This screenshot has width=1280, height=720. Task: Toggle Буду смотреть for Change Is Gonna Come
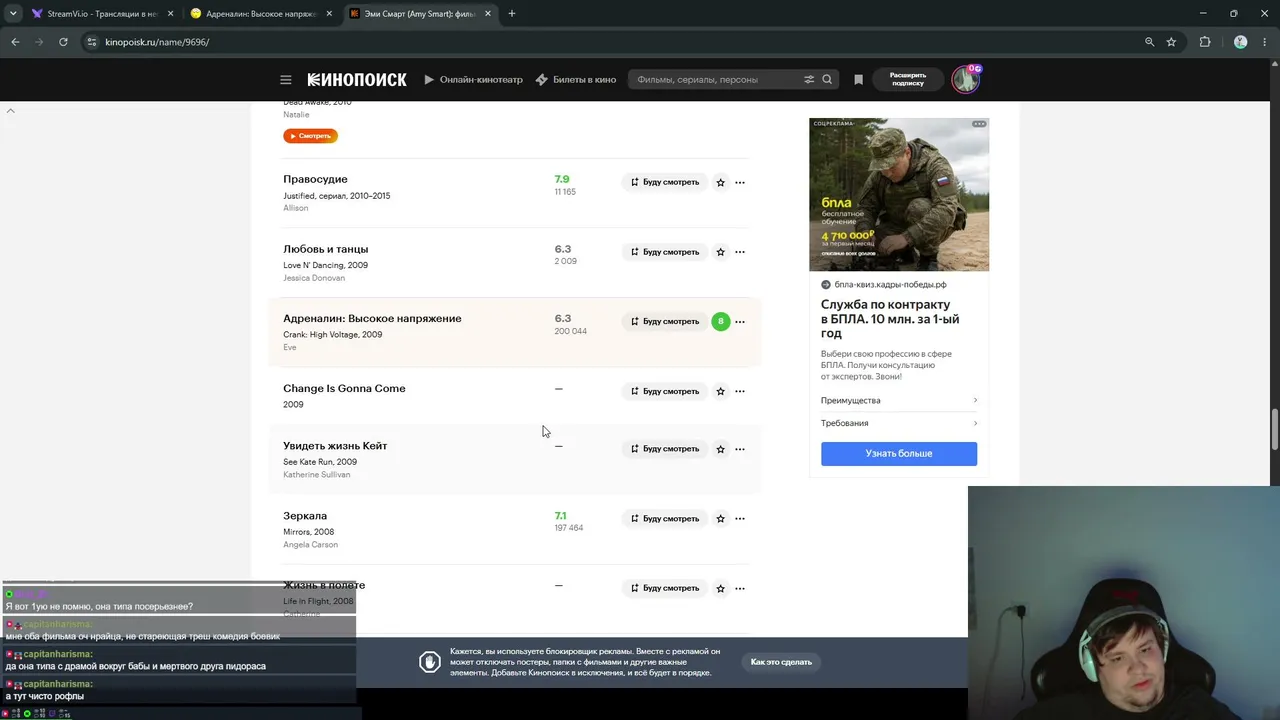tap(665, 391)
